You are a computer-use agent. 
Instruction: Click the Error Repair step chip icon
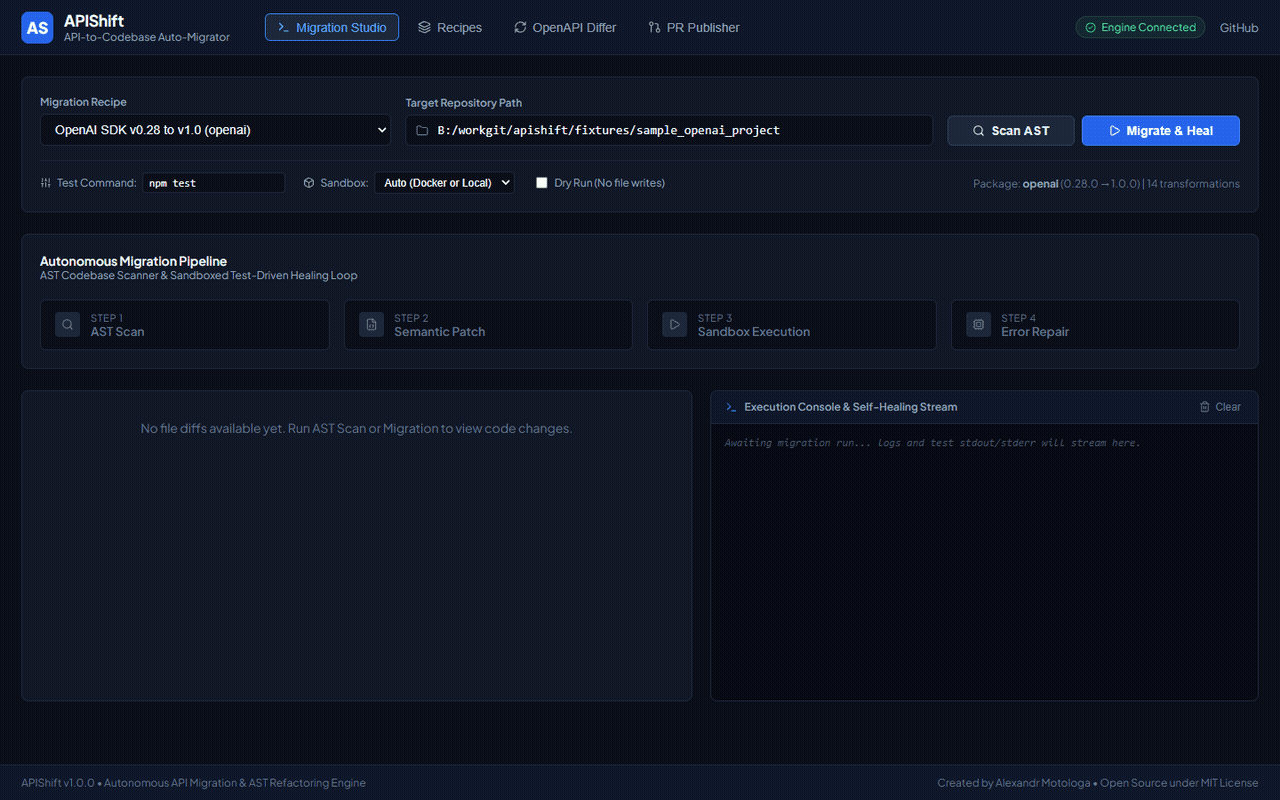pyautogui.click(x=978, y=325)
